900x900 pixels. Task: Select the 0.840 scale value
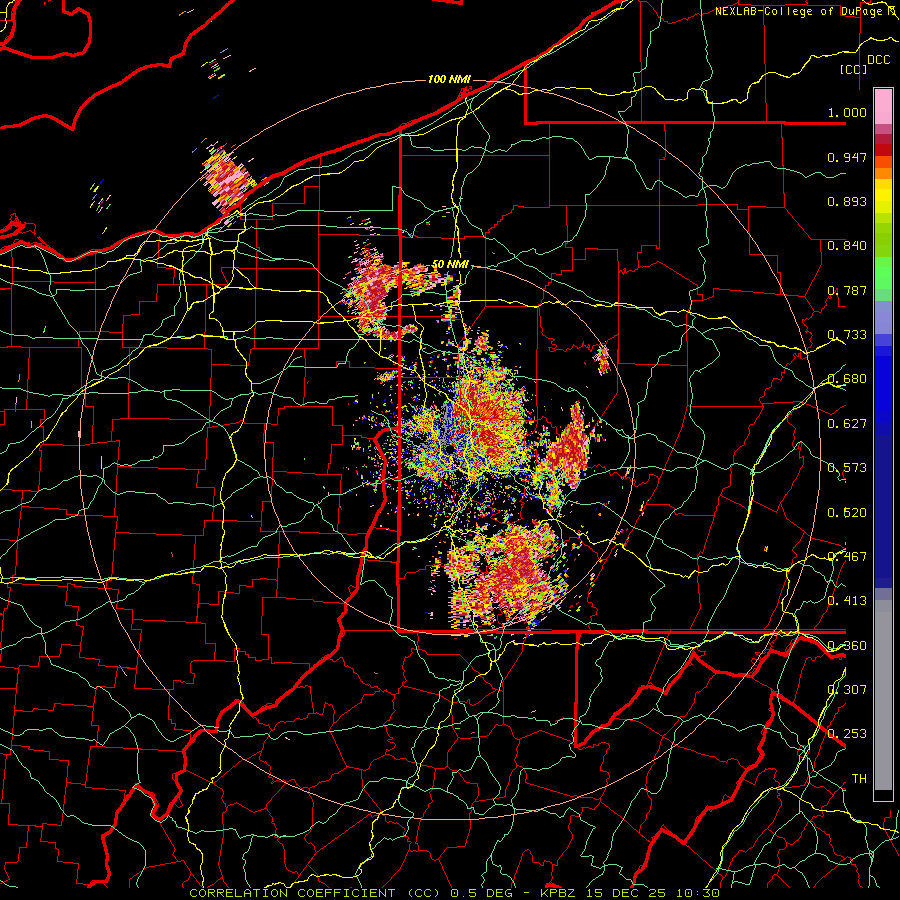tap(847, 246)
